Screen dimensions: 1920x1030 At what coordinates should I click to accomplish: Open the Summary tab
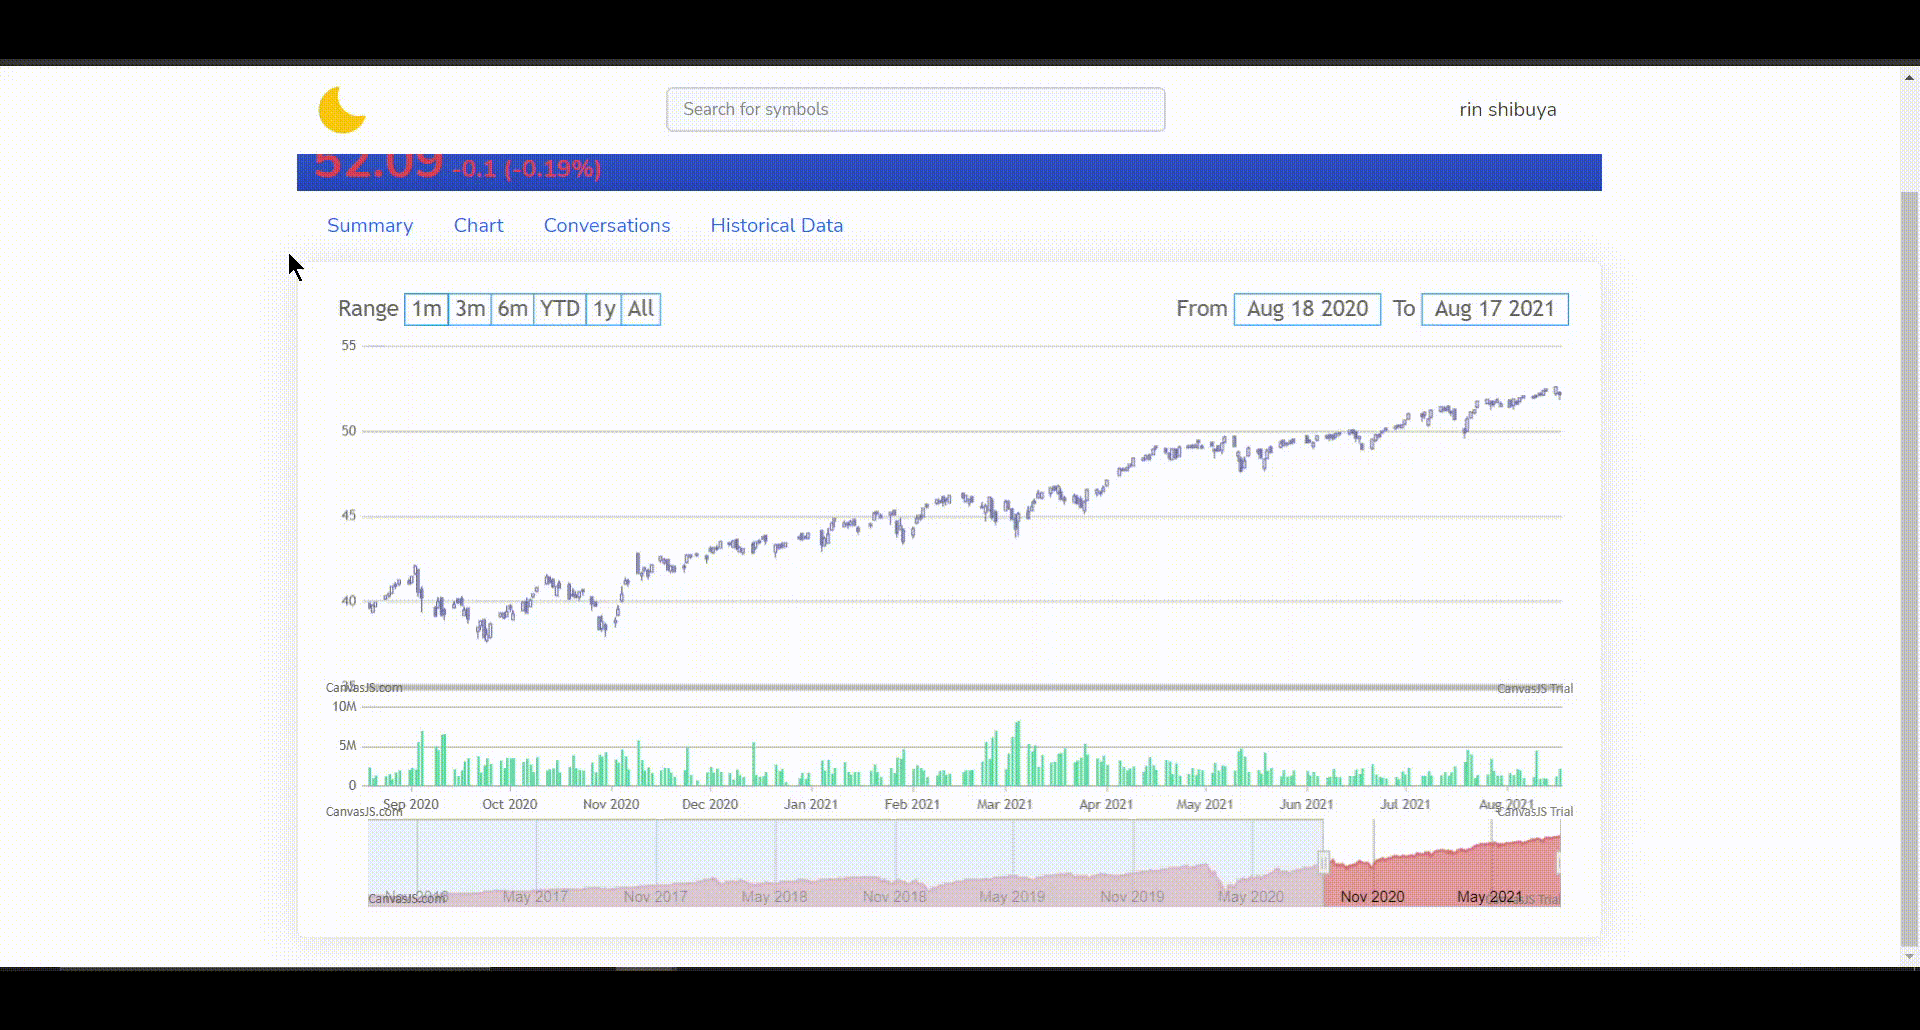pos(370,225)
